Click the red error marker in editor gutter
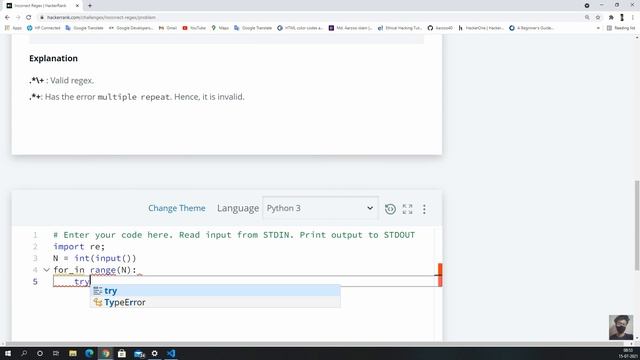This screenshot has height=360, width=640. [x=440, y=275]
